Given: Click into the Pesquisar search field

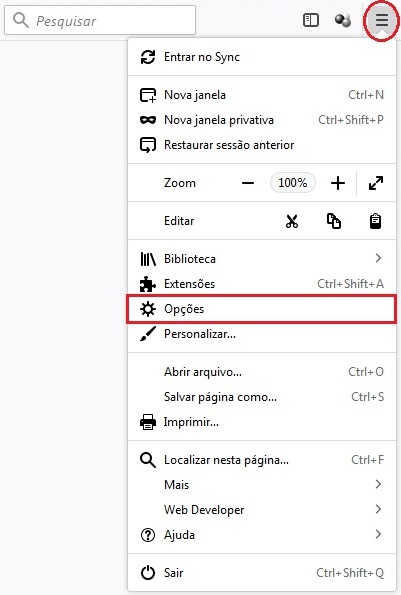Looking at the screenshot, I should coord(100,20).
